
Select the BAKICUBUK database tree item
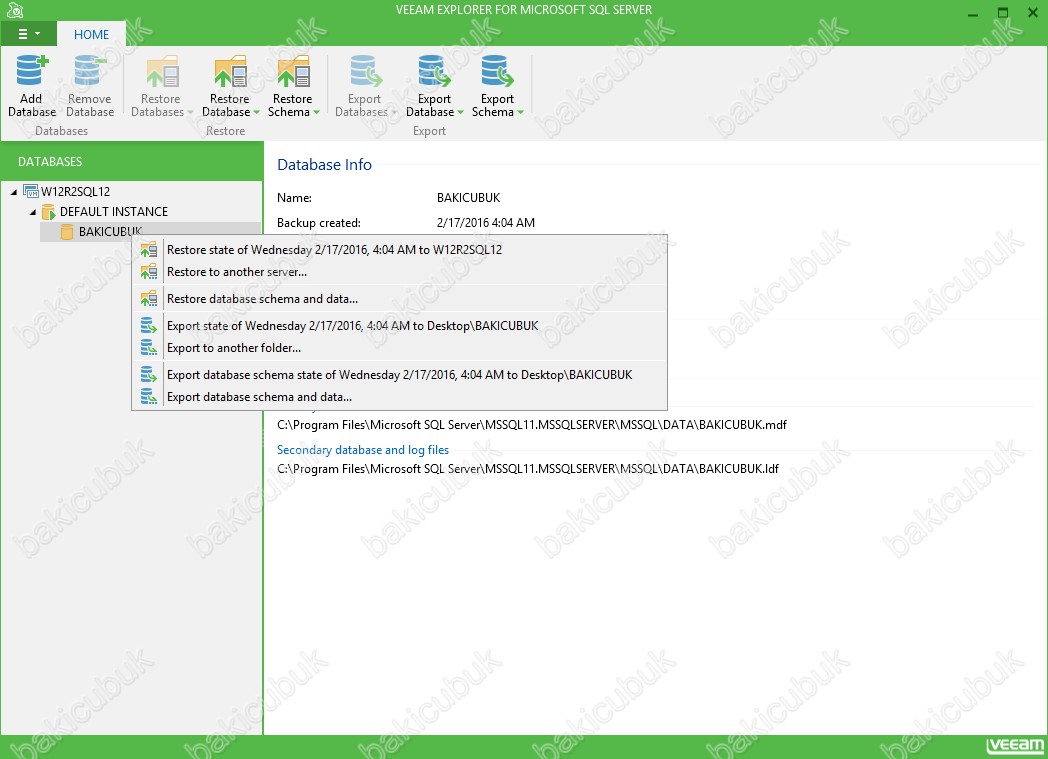[110, 232]
